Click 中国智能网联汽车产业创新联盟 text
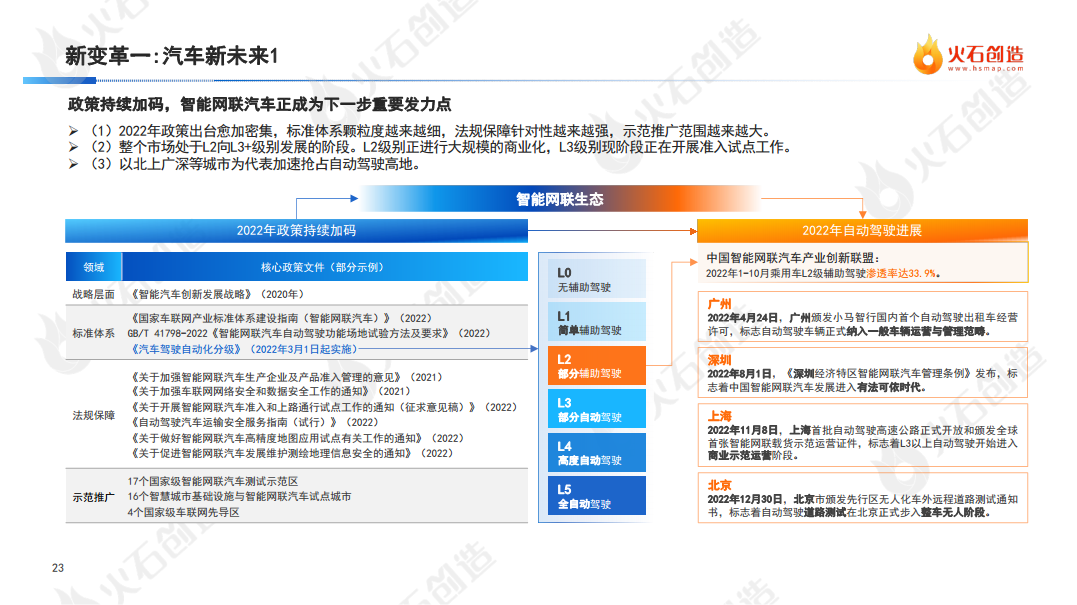 (793, 258)
